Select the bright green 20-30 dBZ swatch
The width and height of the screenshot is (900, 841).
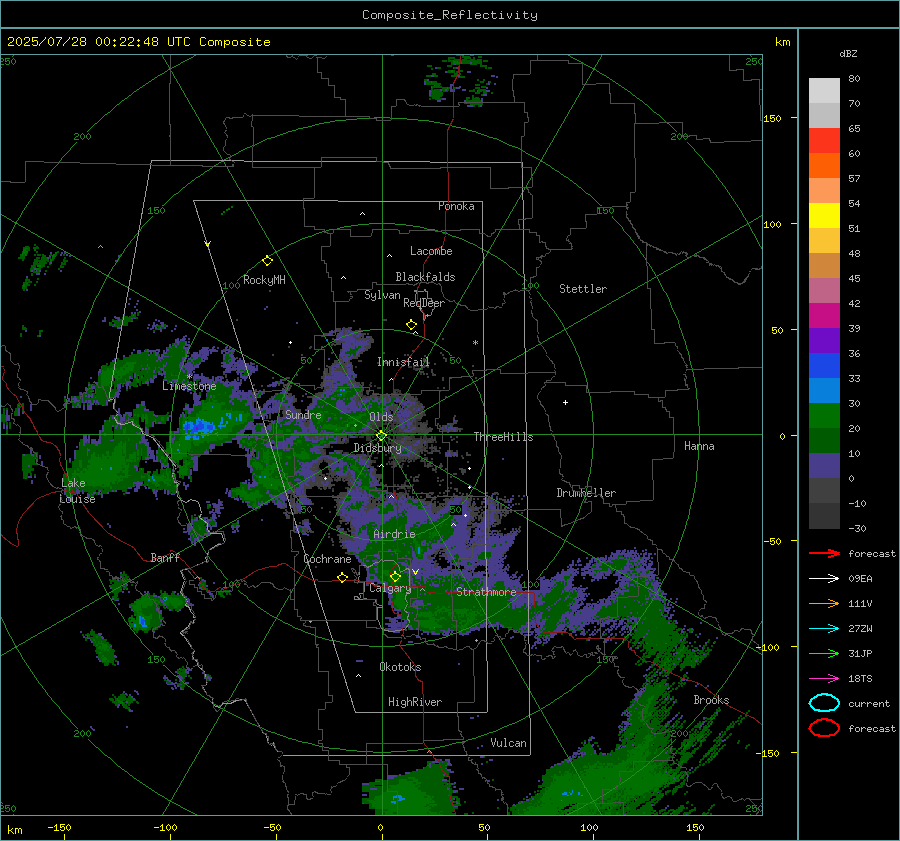[x=824, y=415]
